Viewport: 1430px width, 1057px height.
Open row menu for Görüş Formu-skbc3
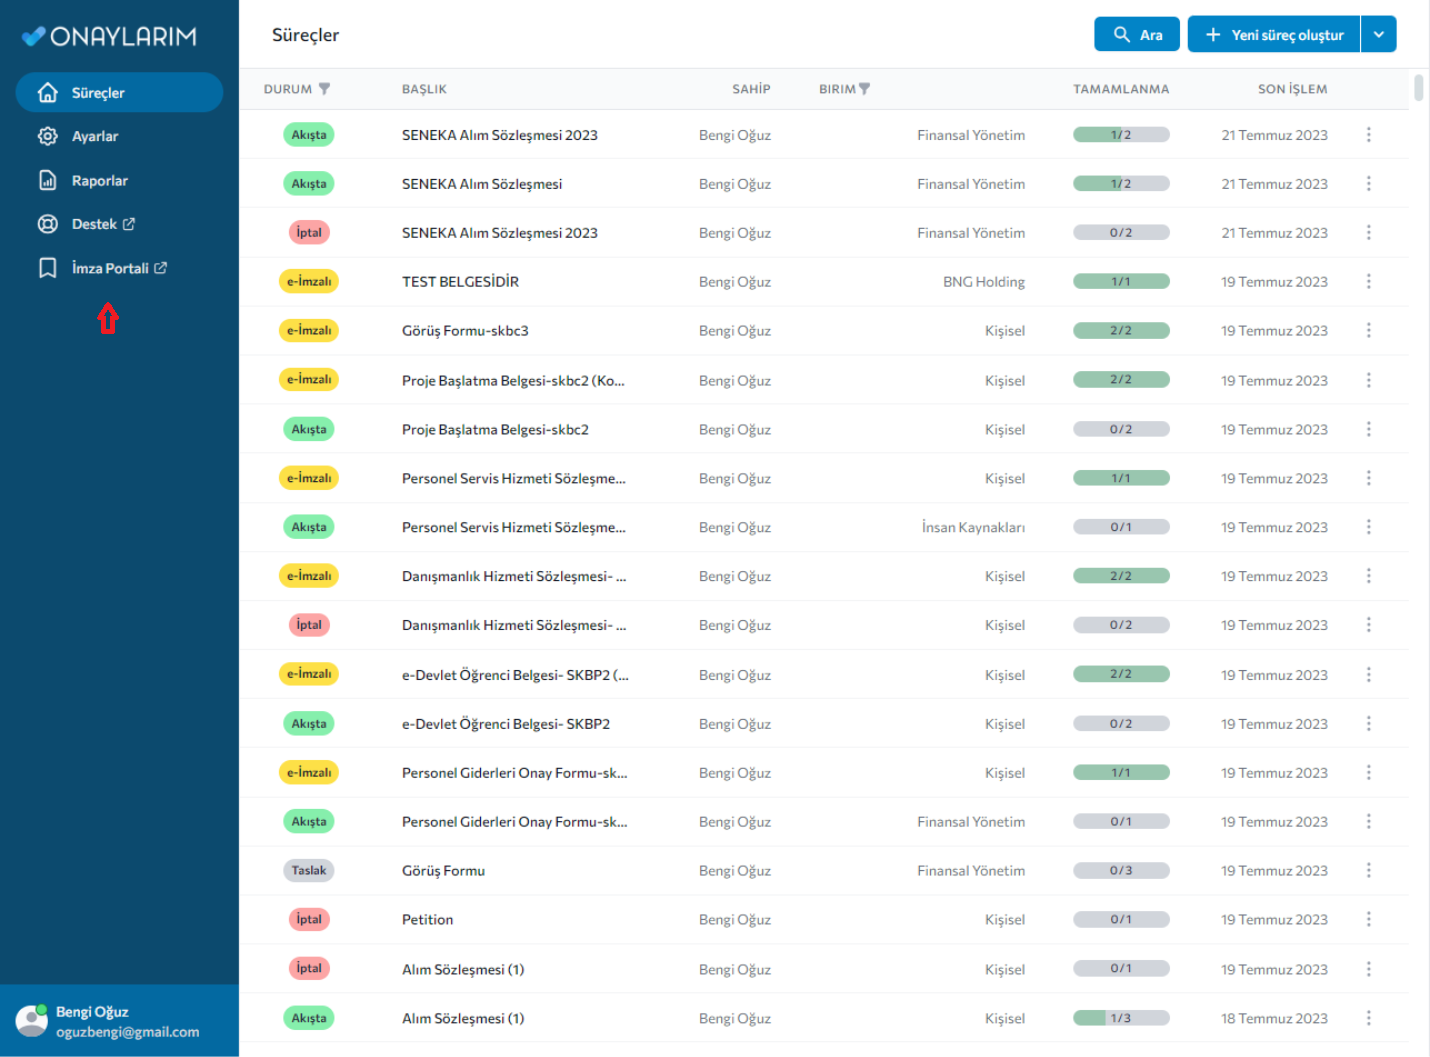tap(1368, 331)
